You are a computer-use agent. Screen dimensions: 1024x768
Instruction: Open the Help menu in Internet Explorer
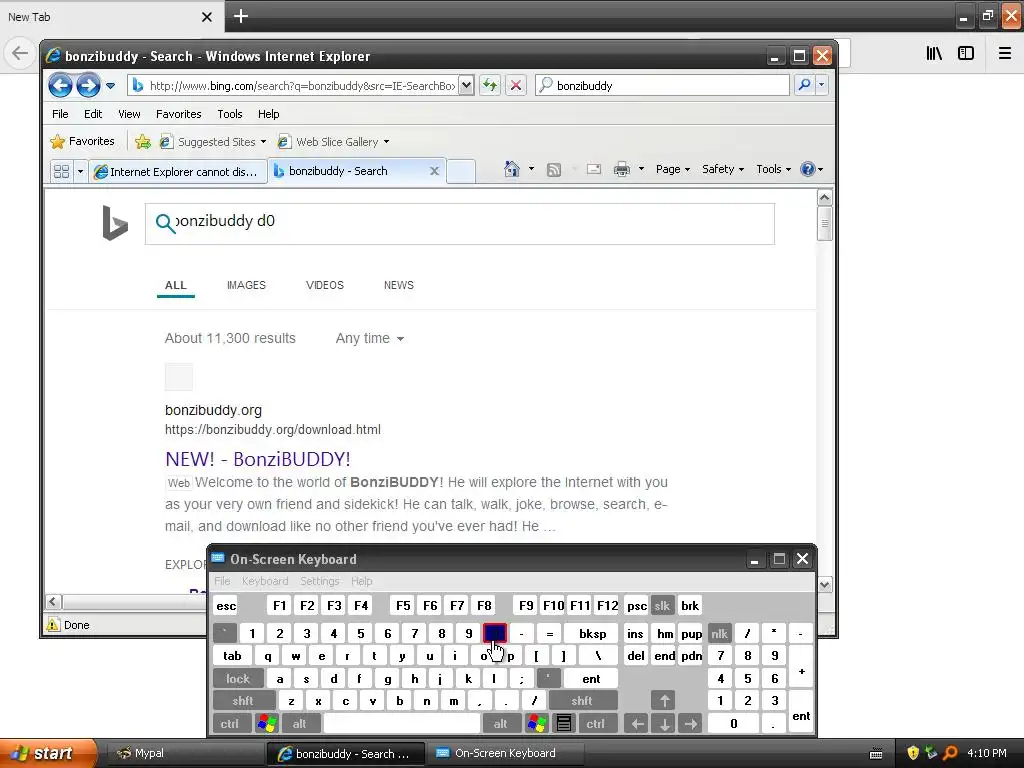(x=268, y=114)
